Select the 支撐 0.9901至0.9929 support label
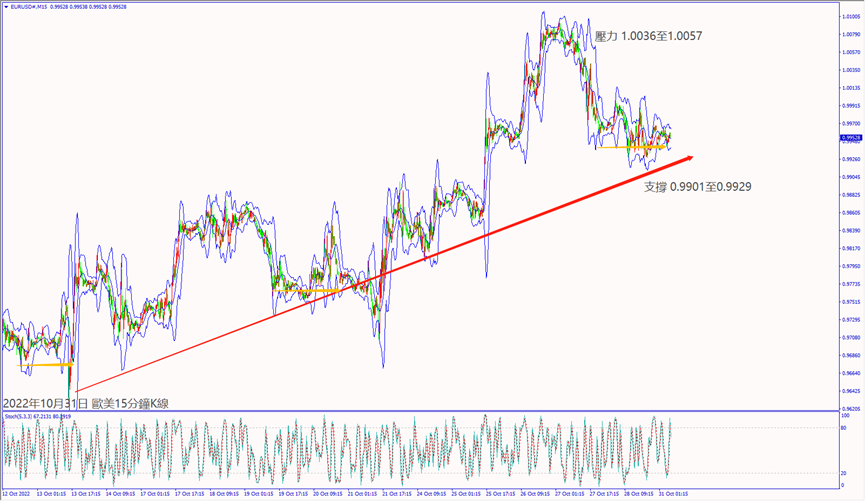Viewport: 865px width, 501px height. coord(697,186)
